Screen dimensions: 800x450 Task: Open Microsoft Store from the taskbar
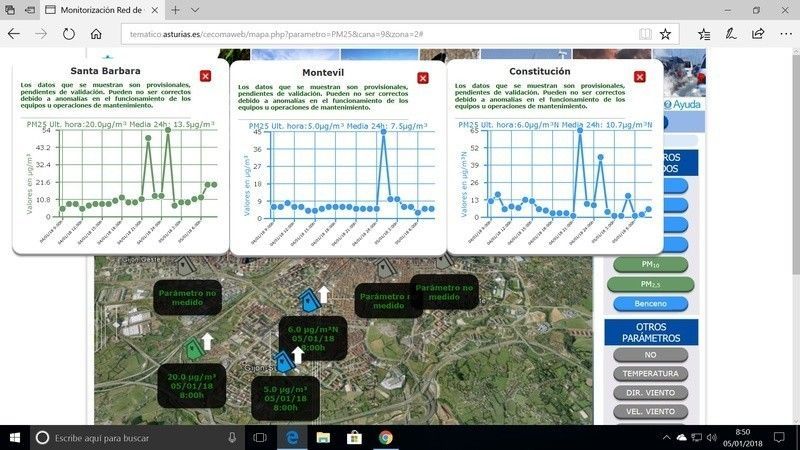click(x=353, y=437)
